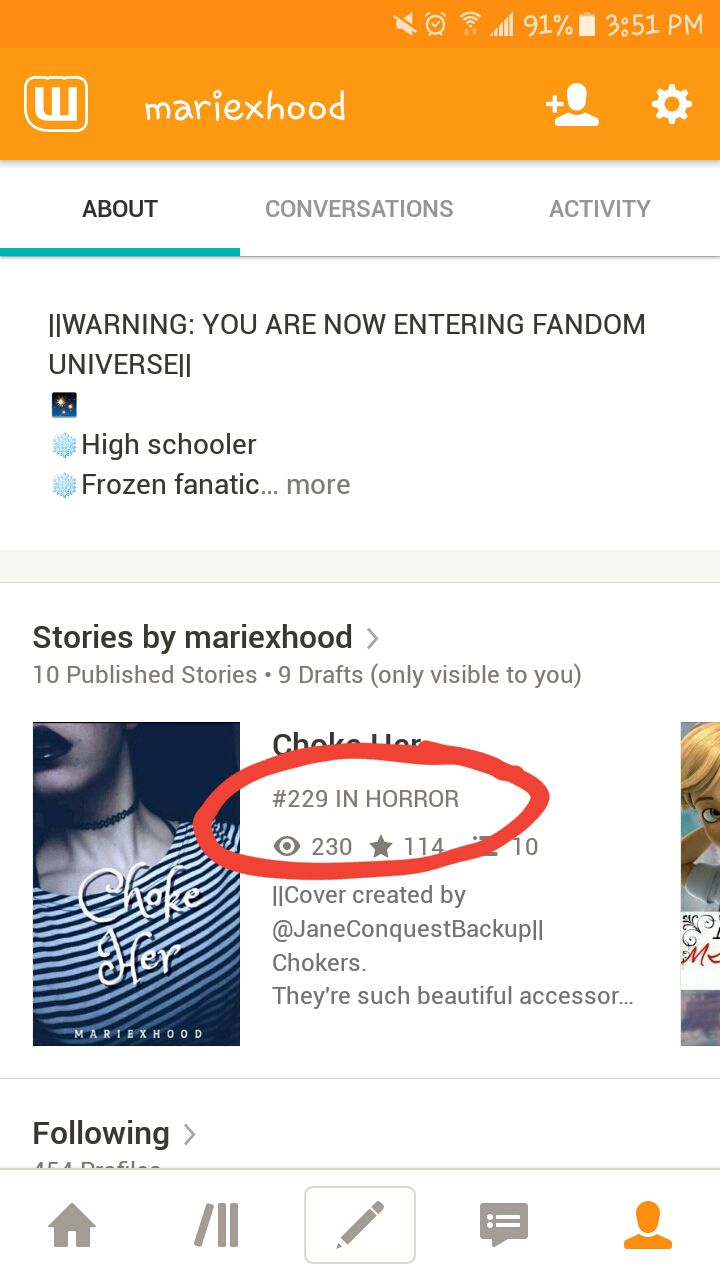Tap the Wattpad logo icon
The image size is (720, 1280).
point(56,104)
